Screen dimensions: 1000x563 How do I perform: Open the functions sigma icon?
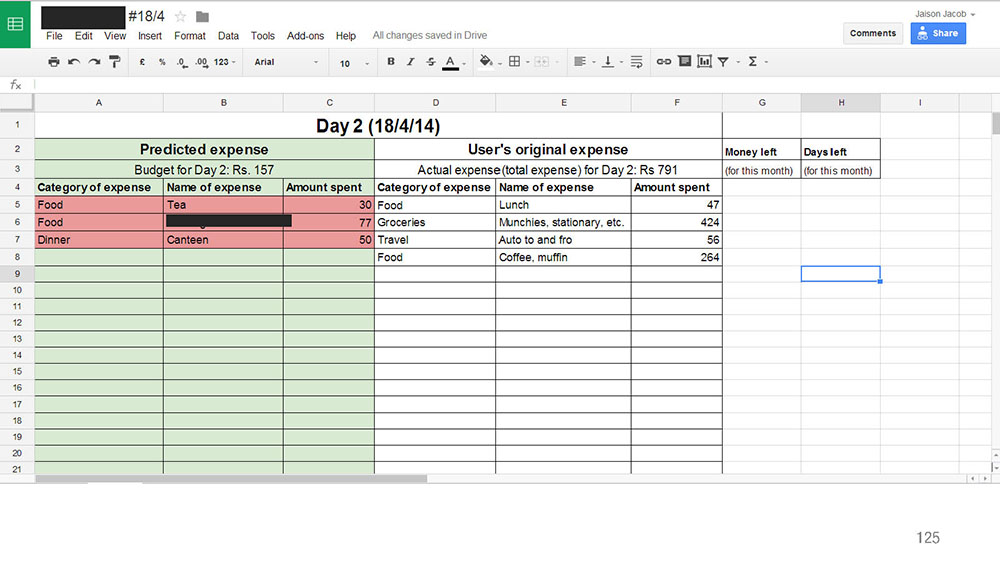(x=753, y=62)
